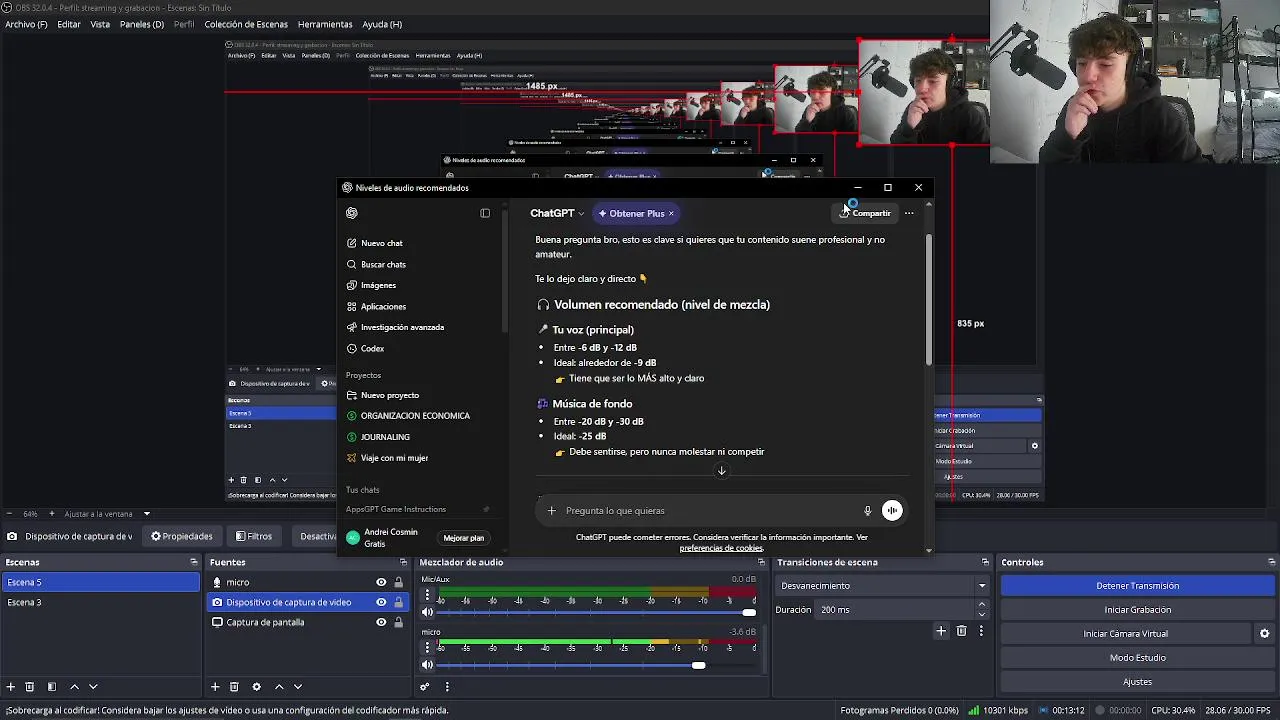1280x720 pixels.
Task: Jump to latest message arrow in ChatGPT
Action: (721, 471)
